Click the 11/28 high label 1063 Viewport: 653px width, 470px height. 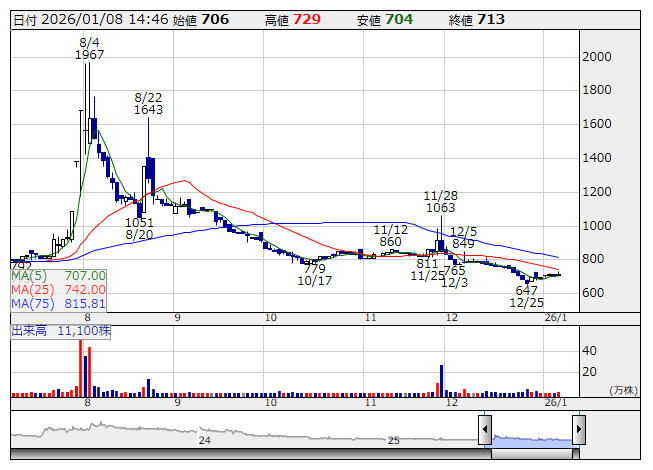440,208
